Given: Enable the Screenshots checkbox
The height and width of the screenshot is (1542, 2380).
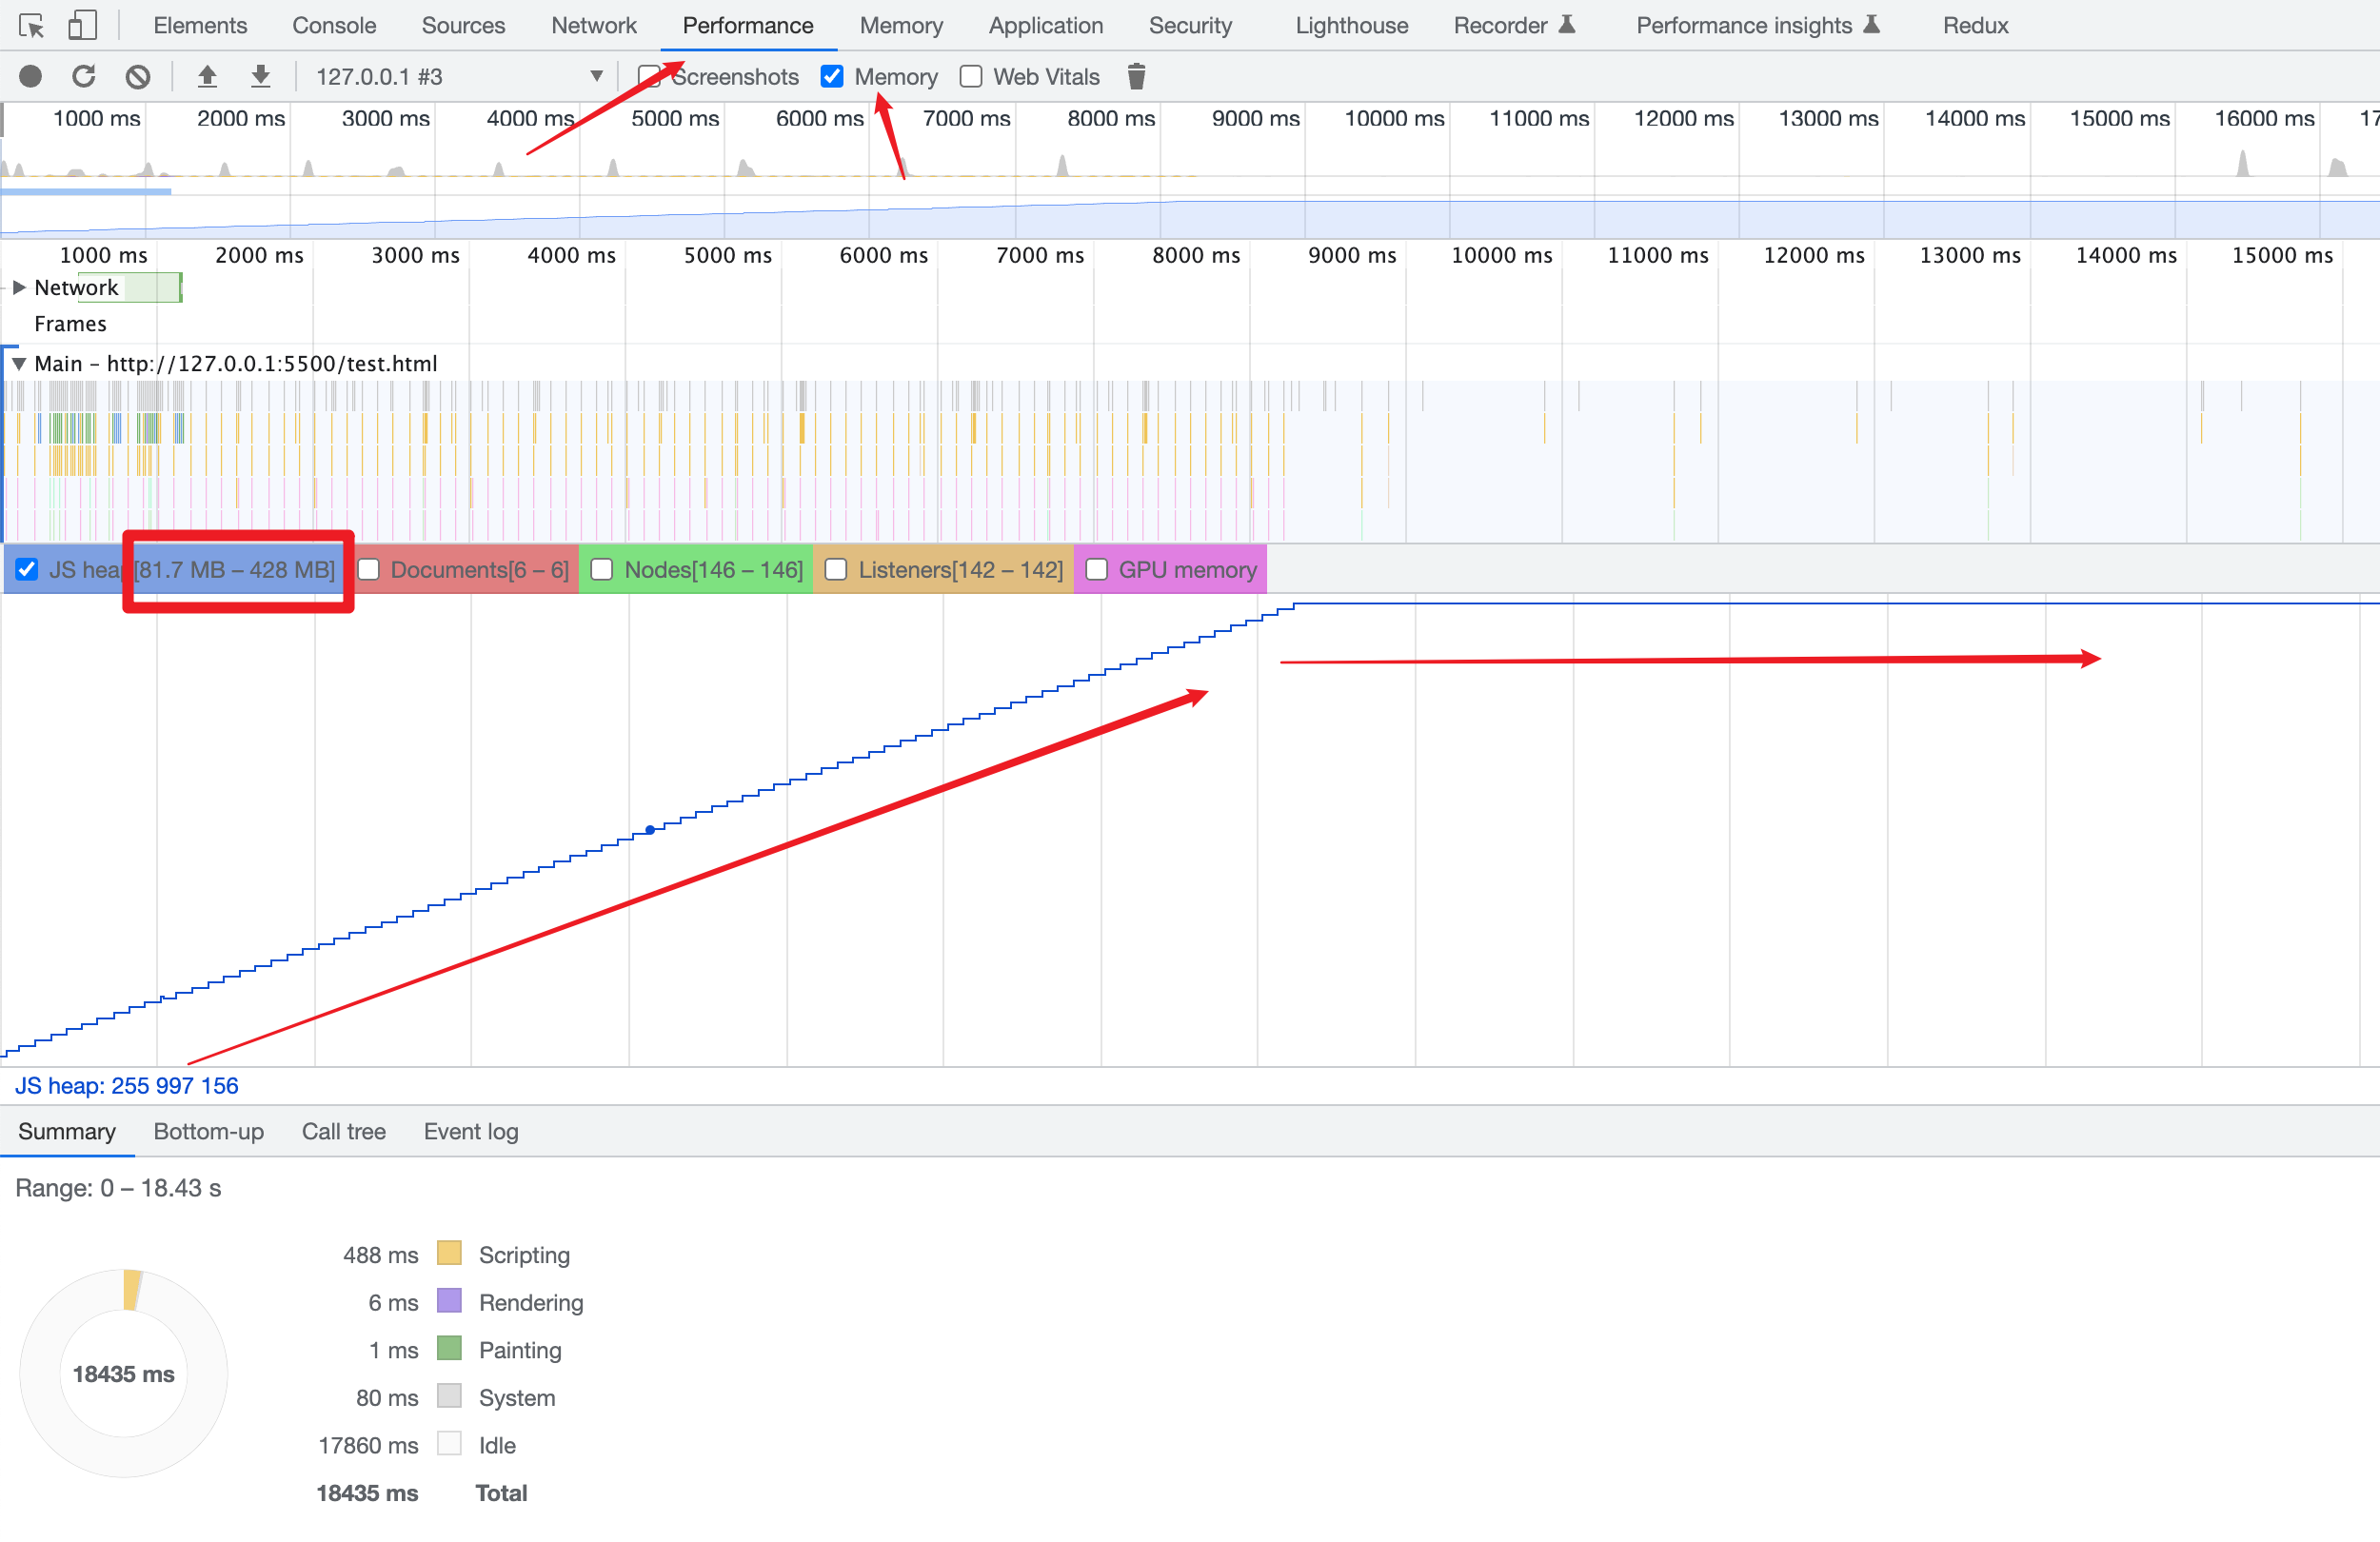Looking at the screenshot, I should tap(649, 77).
